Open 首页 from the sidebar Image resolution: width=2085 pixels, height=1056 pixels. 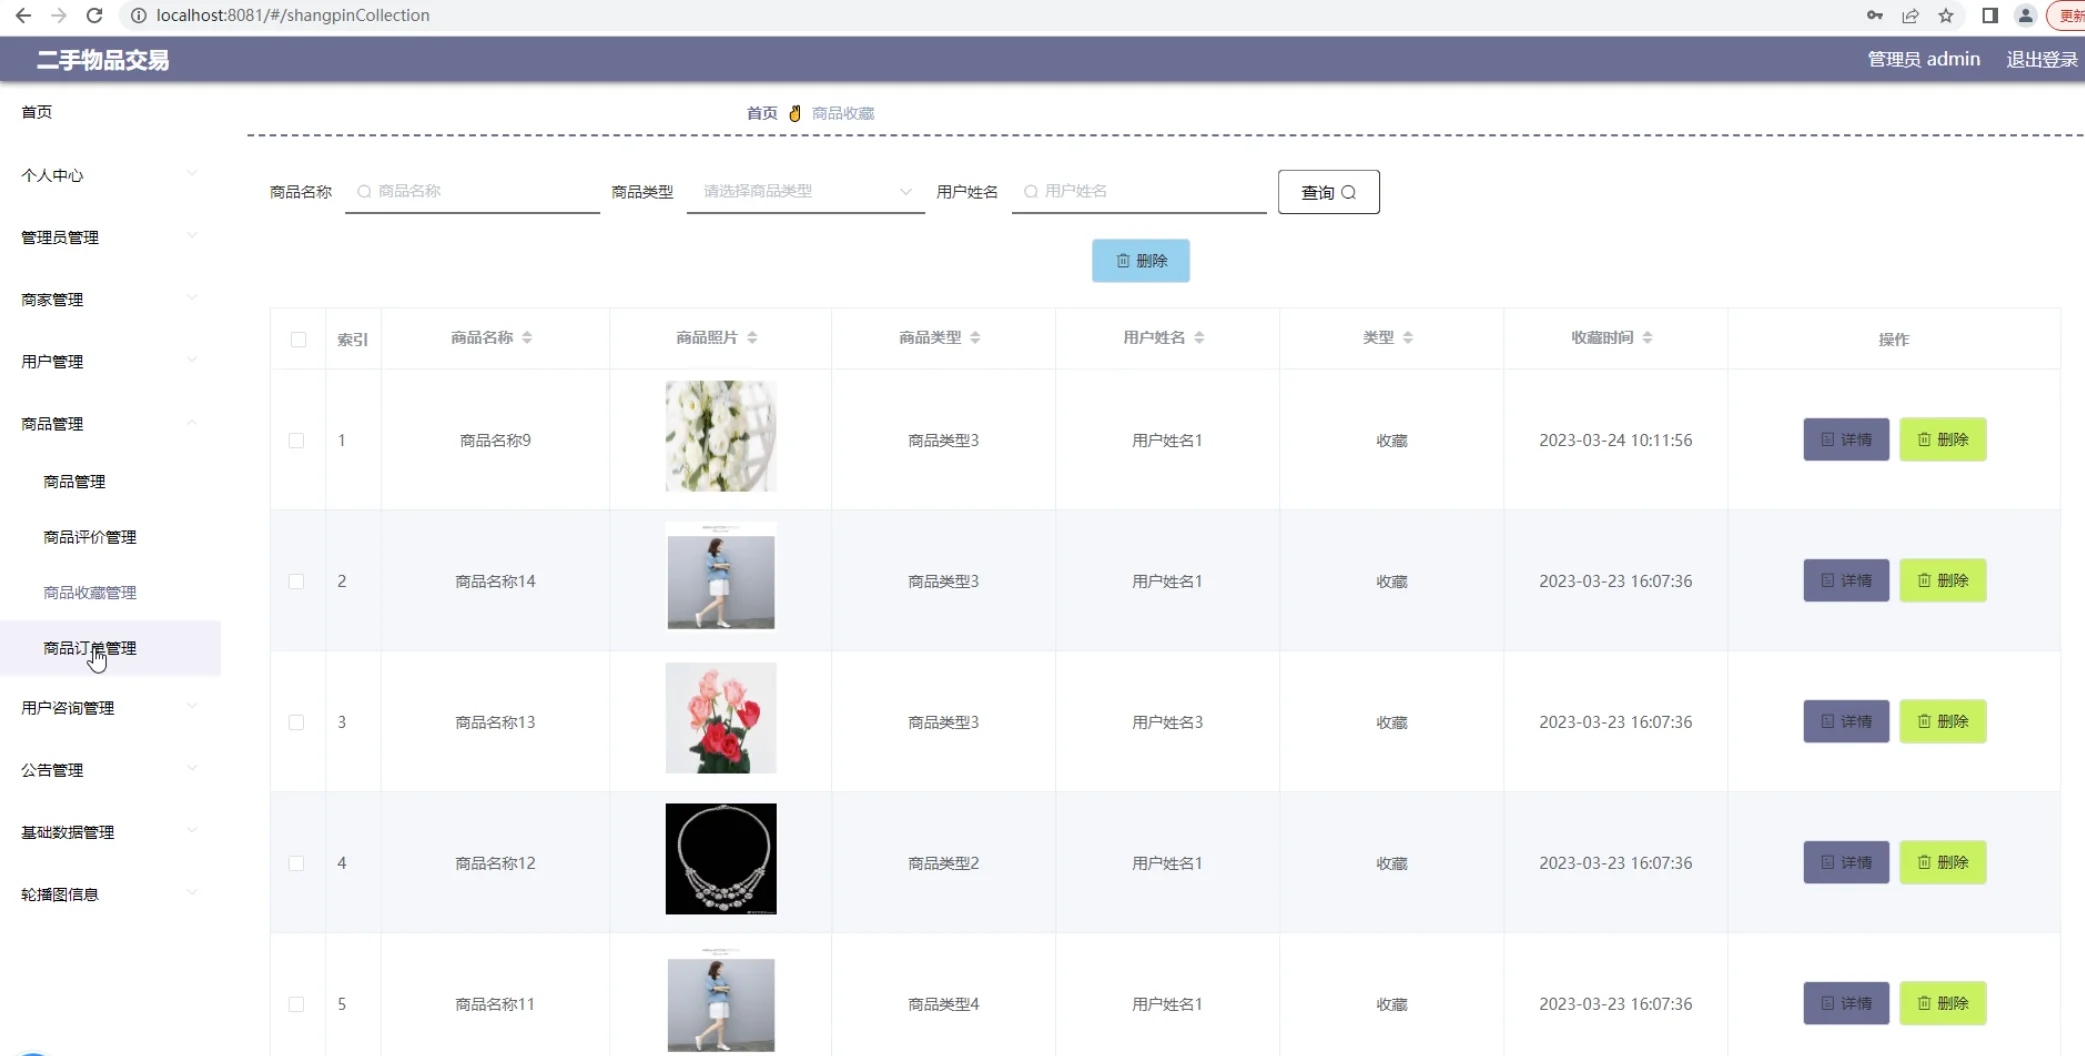[37, 112]
